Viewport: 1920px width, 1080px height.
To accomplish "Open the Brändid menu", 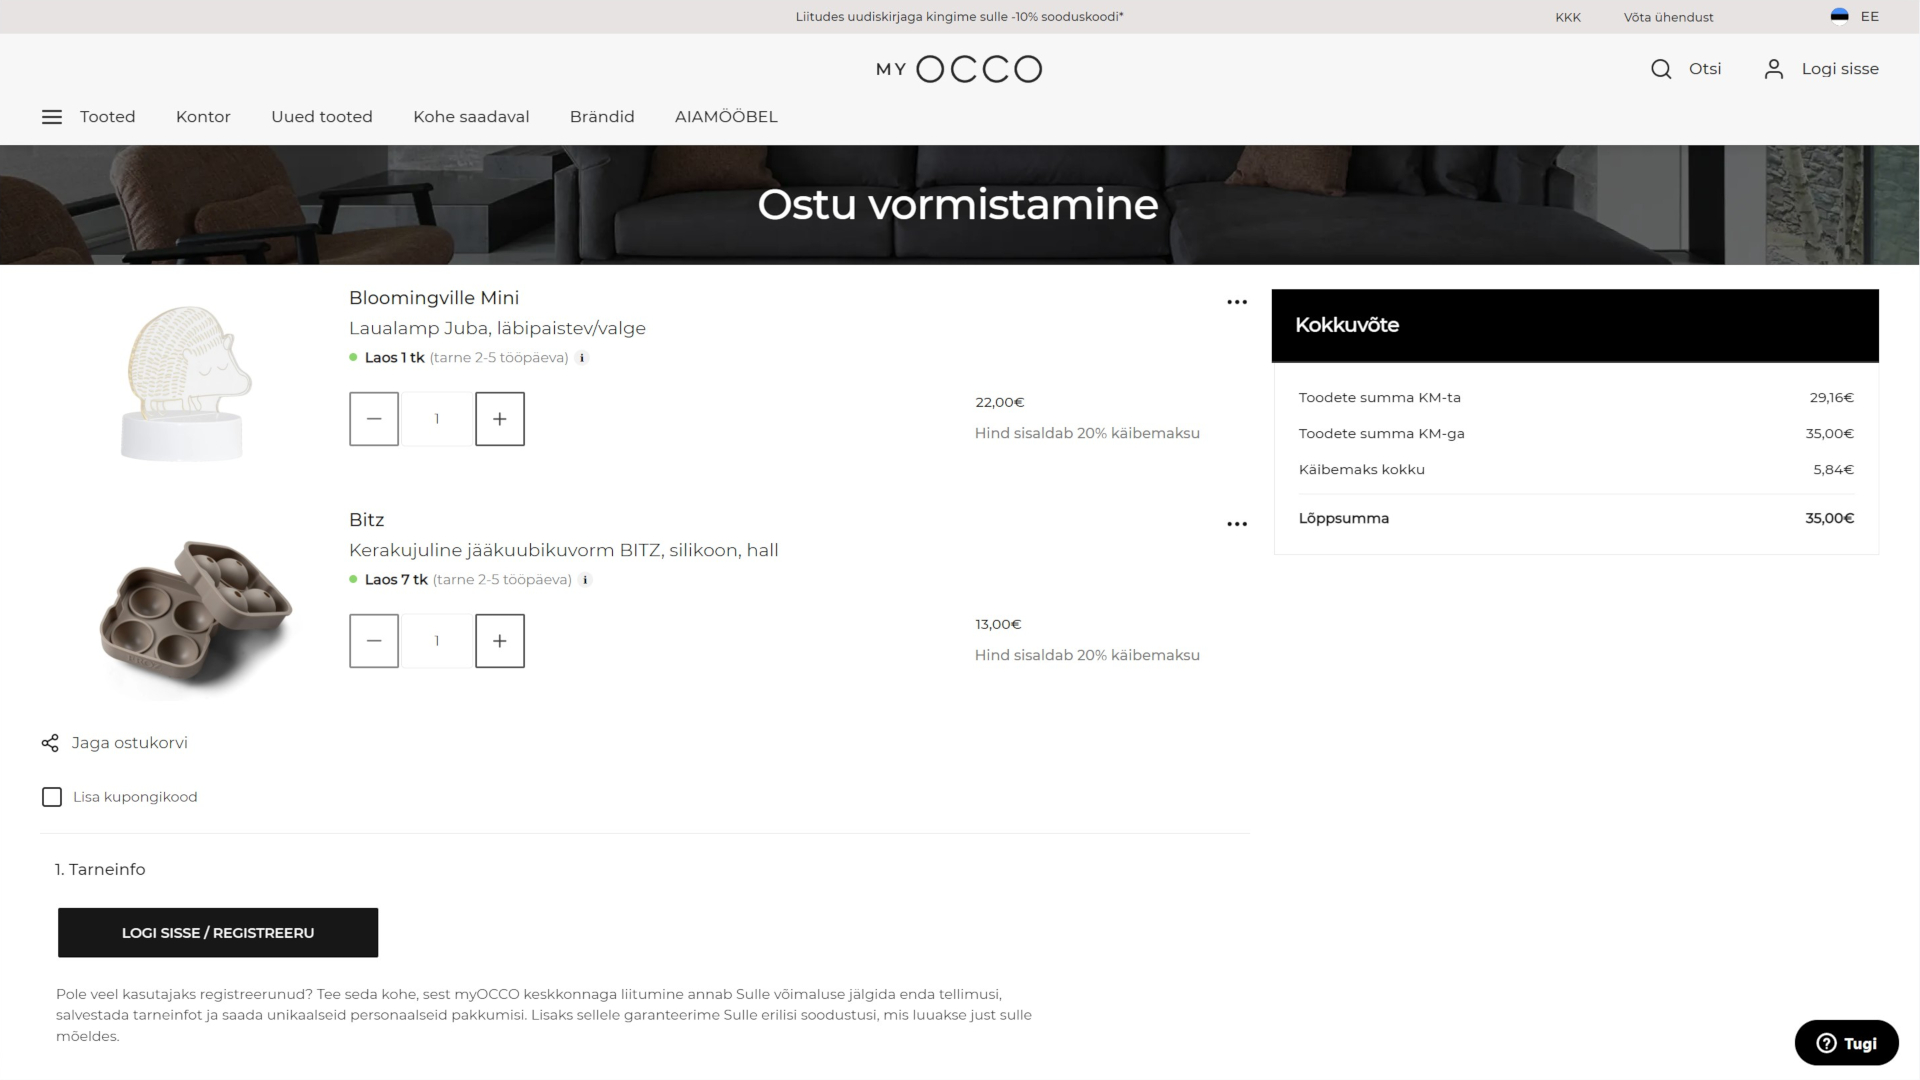I will coord(602,117).
